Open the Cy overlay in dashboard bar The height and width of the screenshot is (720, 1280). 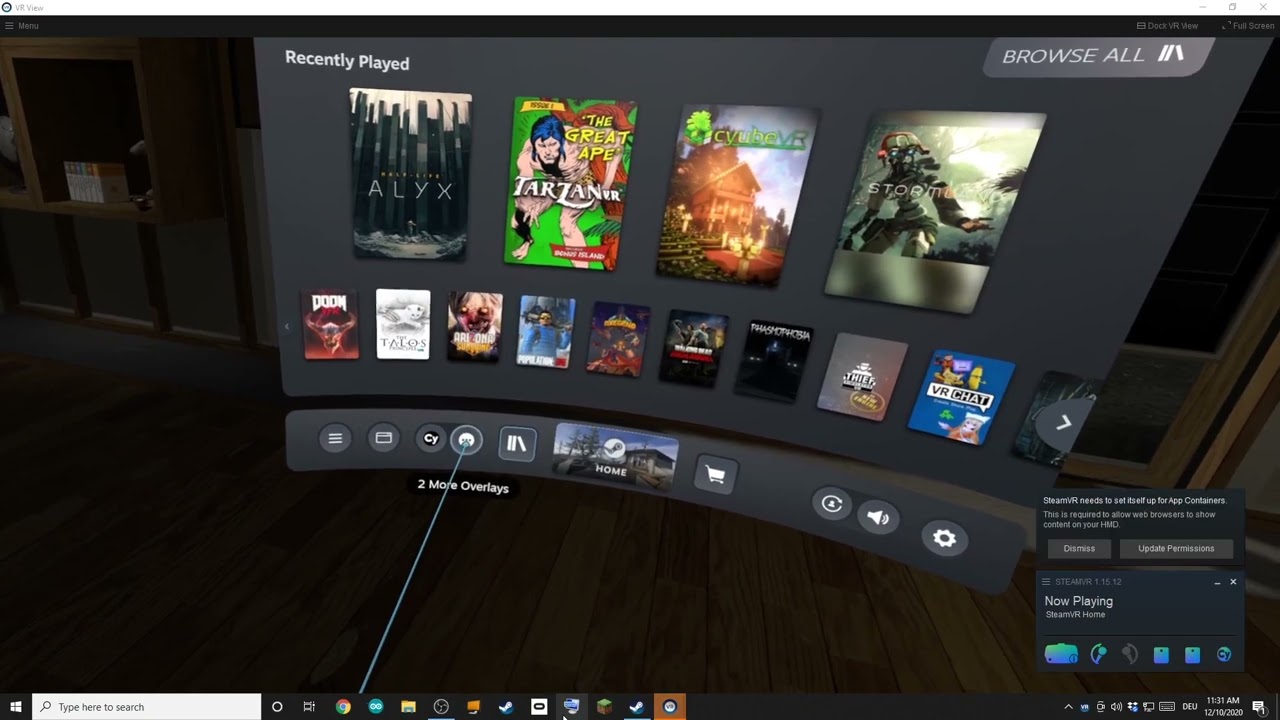(431, 439)
